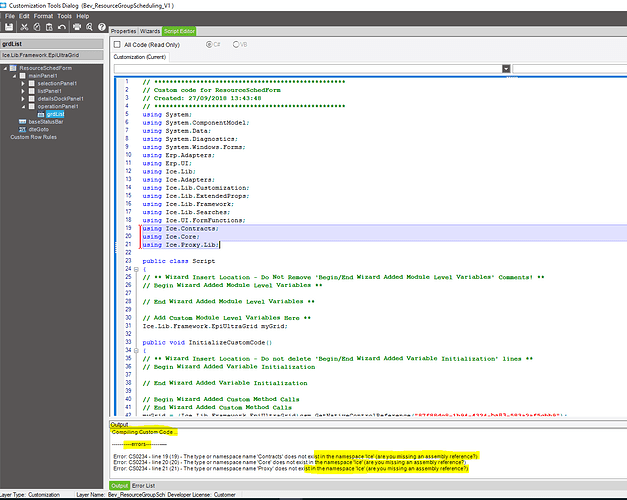Click the line 21 CS0234 'Proxy' error
The image size is (627, 500).
point(291,468)
